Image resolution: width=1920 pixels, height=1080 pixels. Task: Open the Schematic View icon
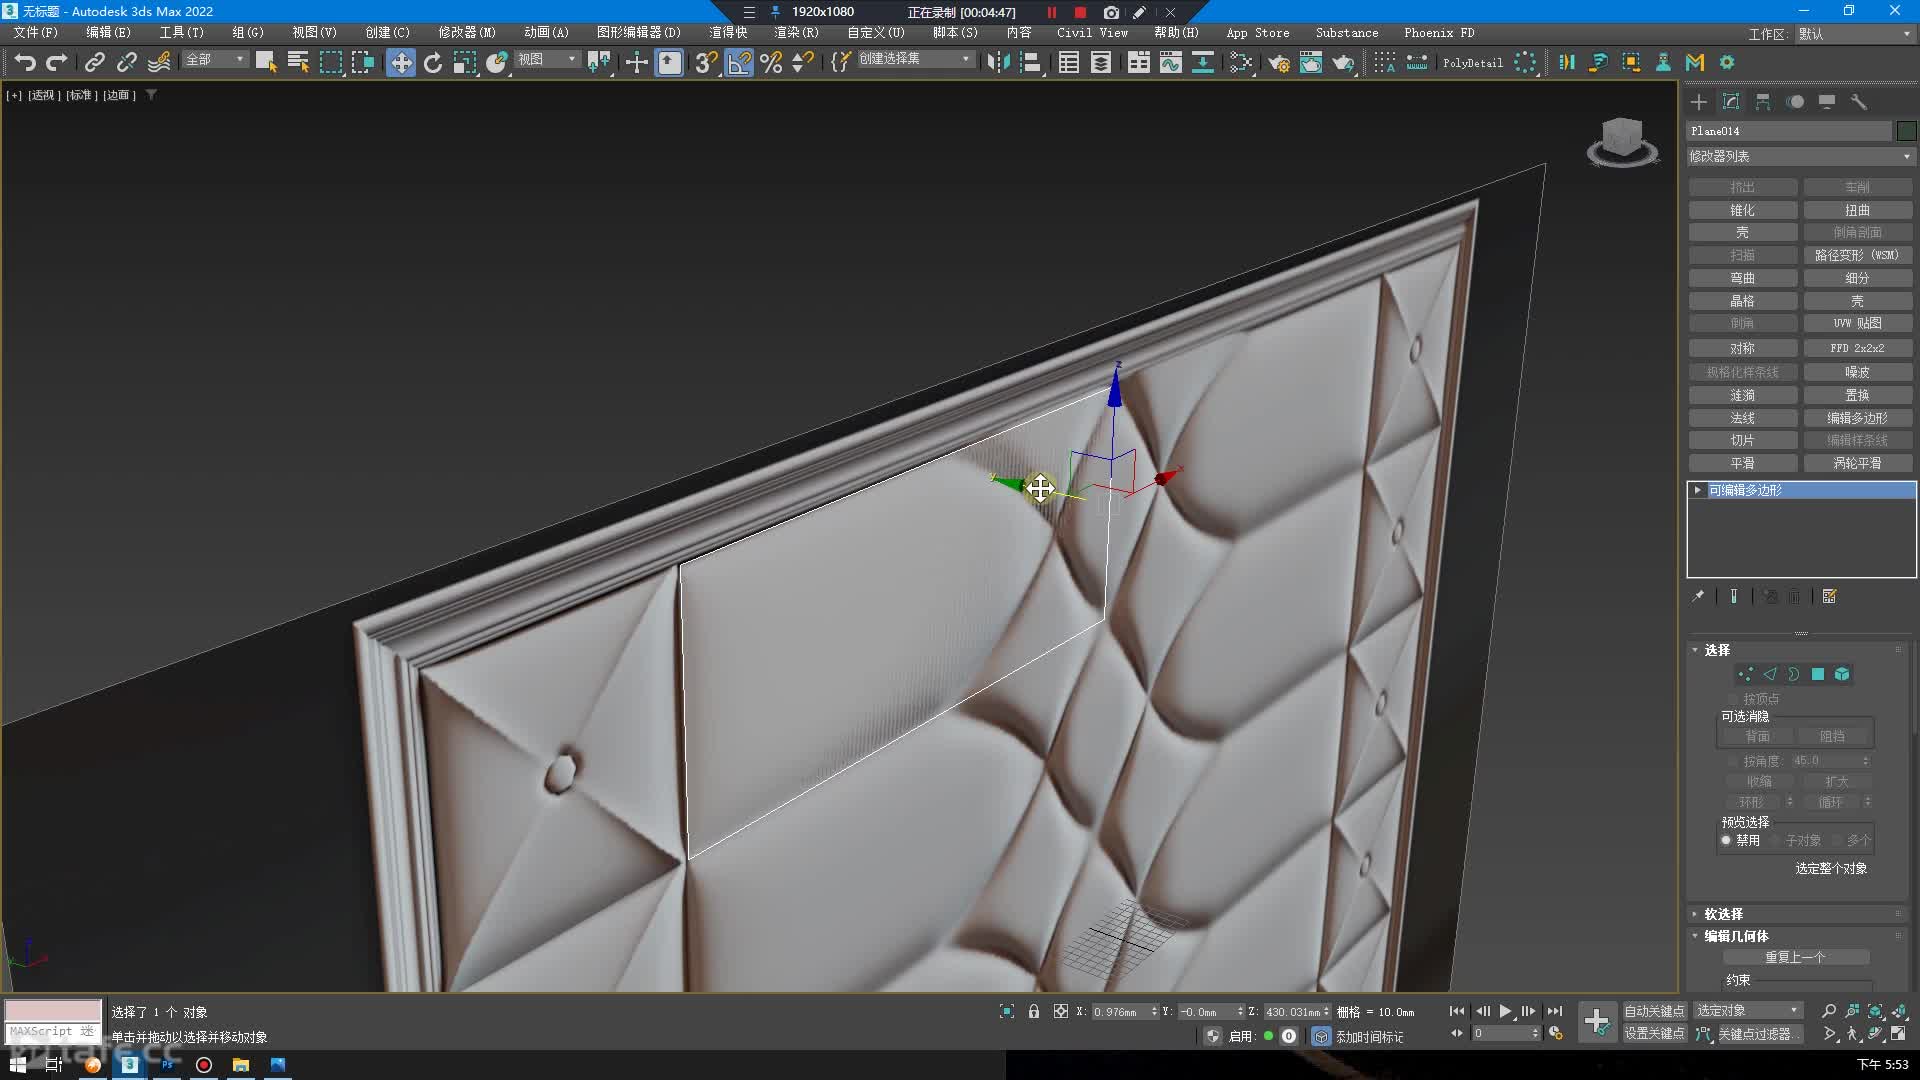(1203, 62)
